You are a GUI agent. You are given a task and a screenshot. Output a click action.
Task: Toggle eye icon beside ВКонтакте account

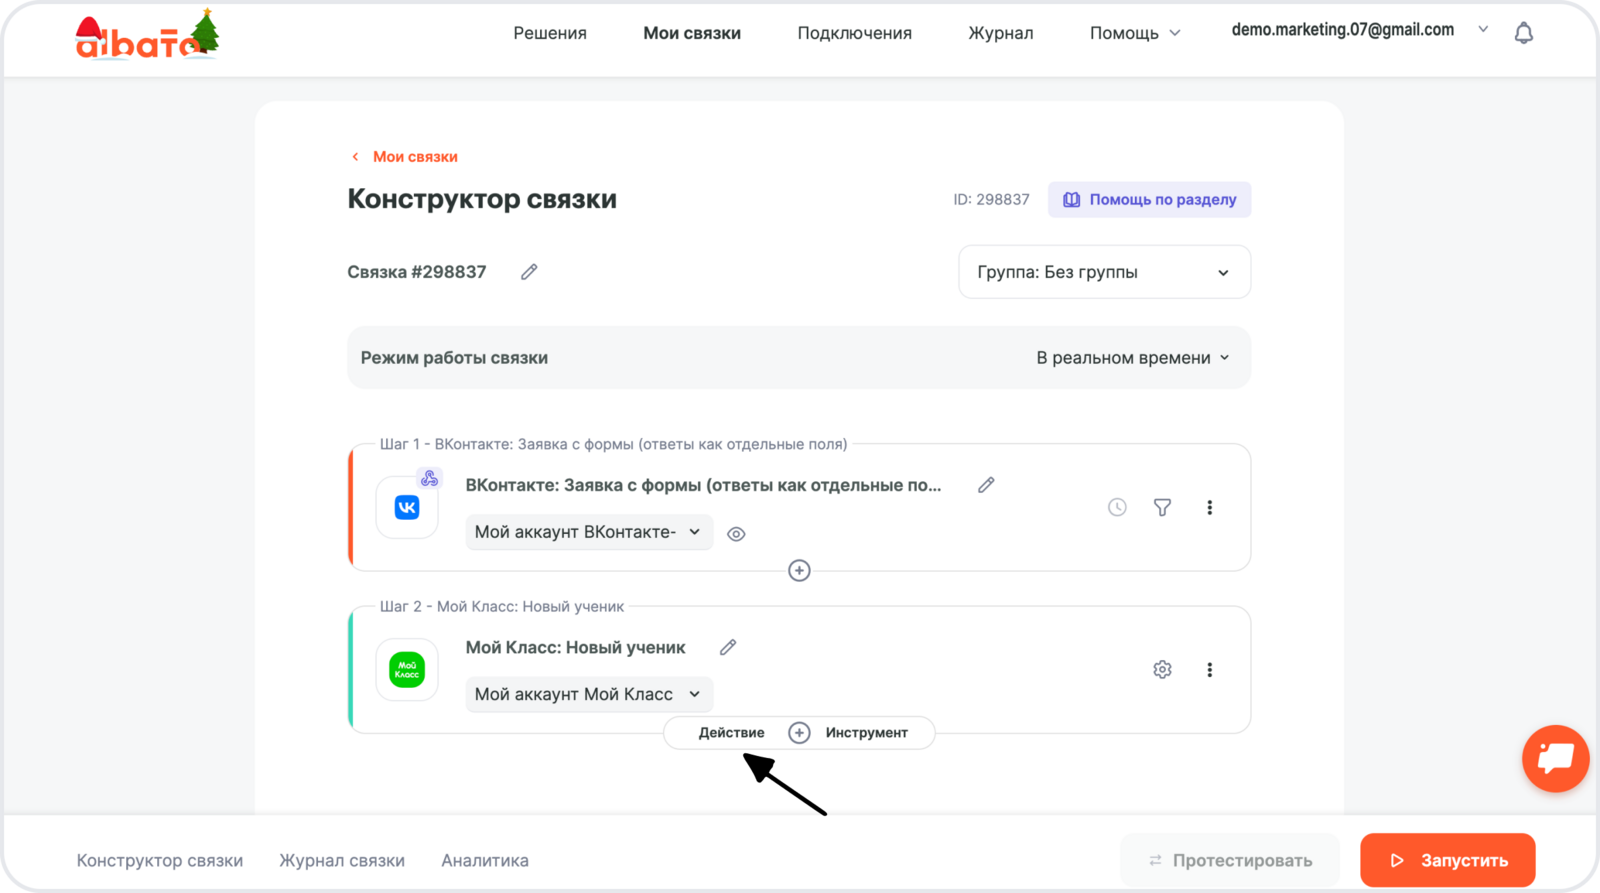736,534
